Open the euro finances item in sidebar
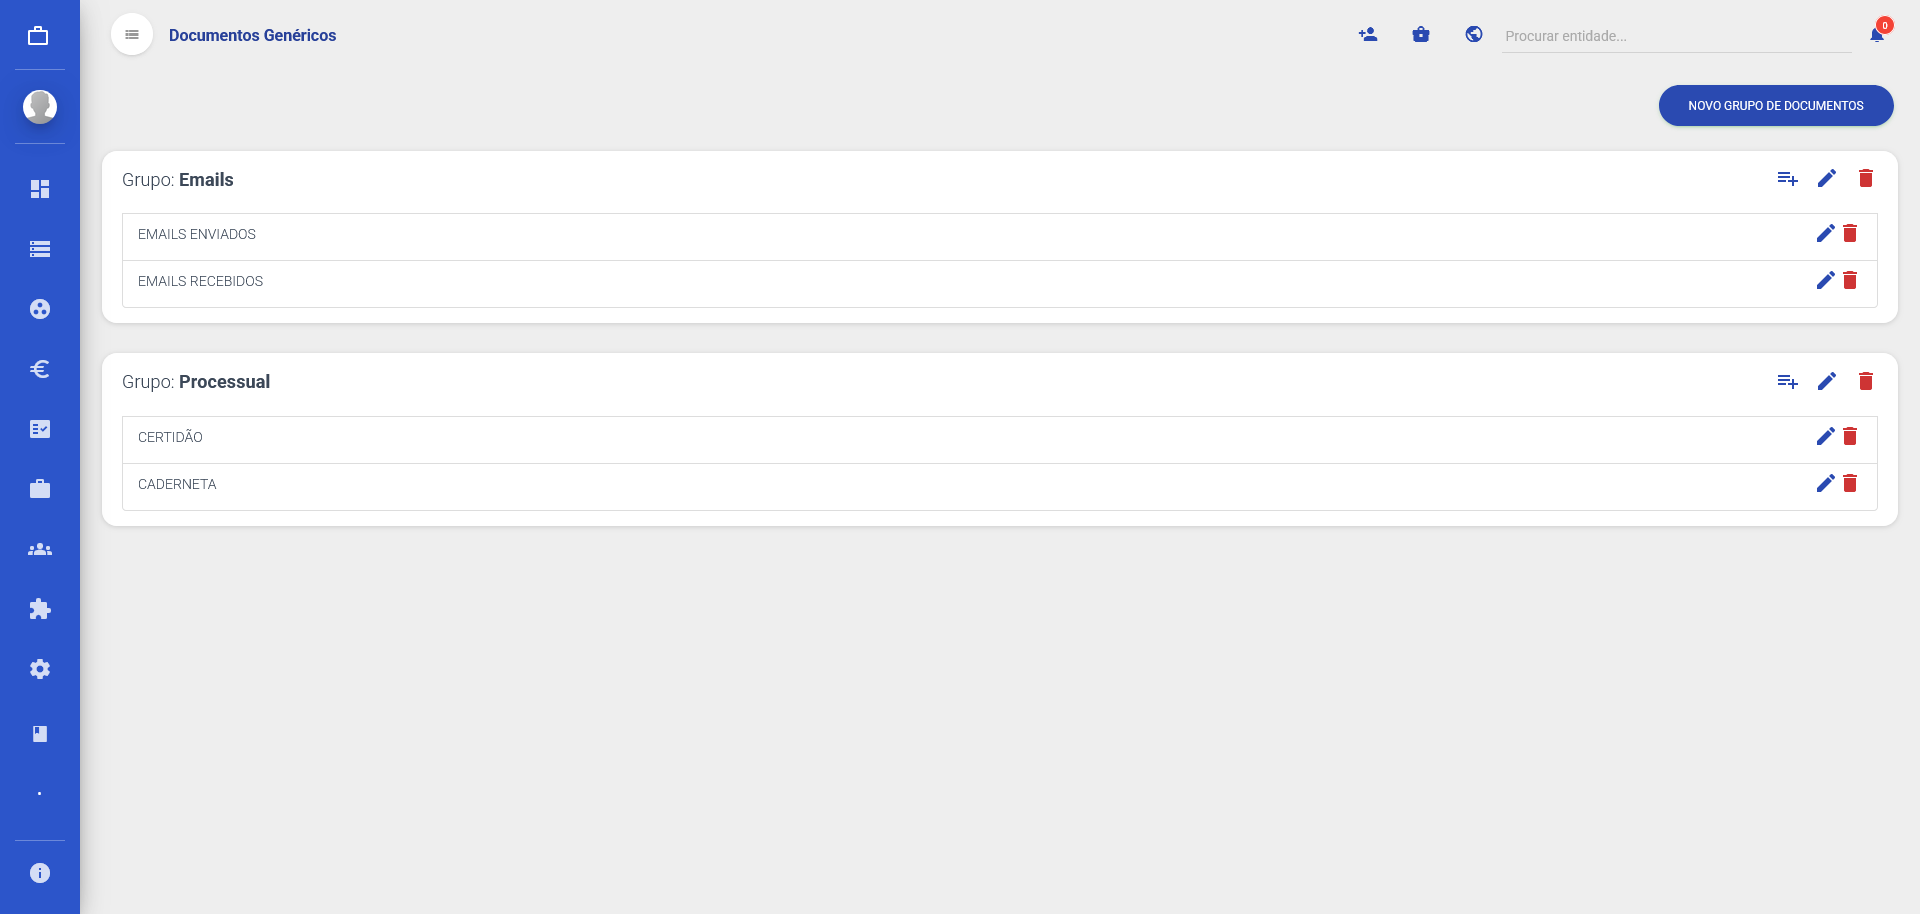The width and height of the screenshot is (1920, 914). [40, 369]
